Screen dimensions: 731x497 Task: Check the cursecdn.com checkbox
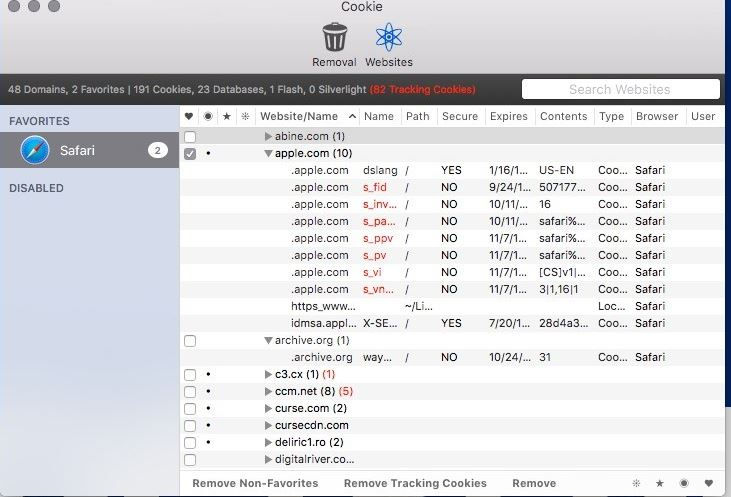point(190,426)
